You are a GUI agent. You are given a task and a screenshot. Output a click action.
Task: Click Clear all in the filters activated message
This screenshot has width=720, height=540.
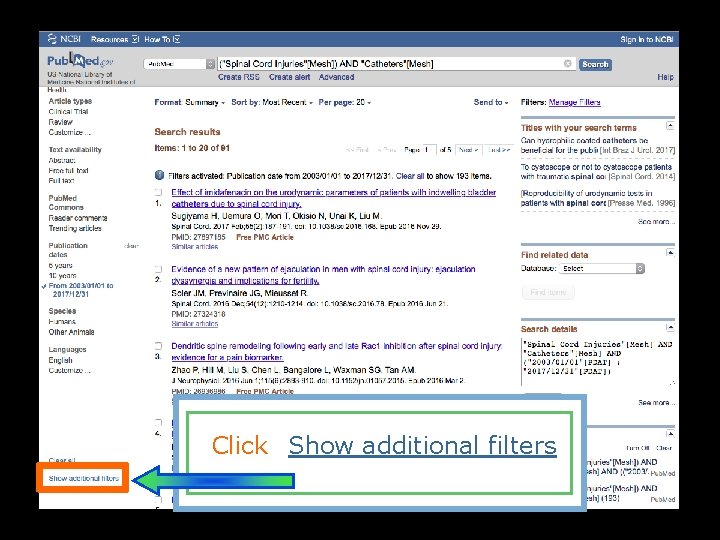click(x=410, y=176)
